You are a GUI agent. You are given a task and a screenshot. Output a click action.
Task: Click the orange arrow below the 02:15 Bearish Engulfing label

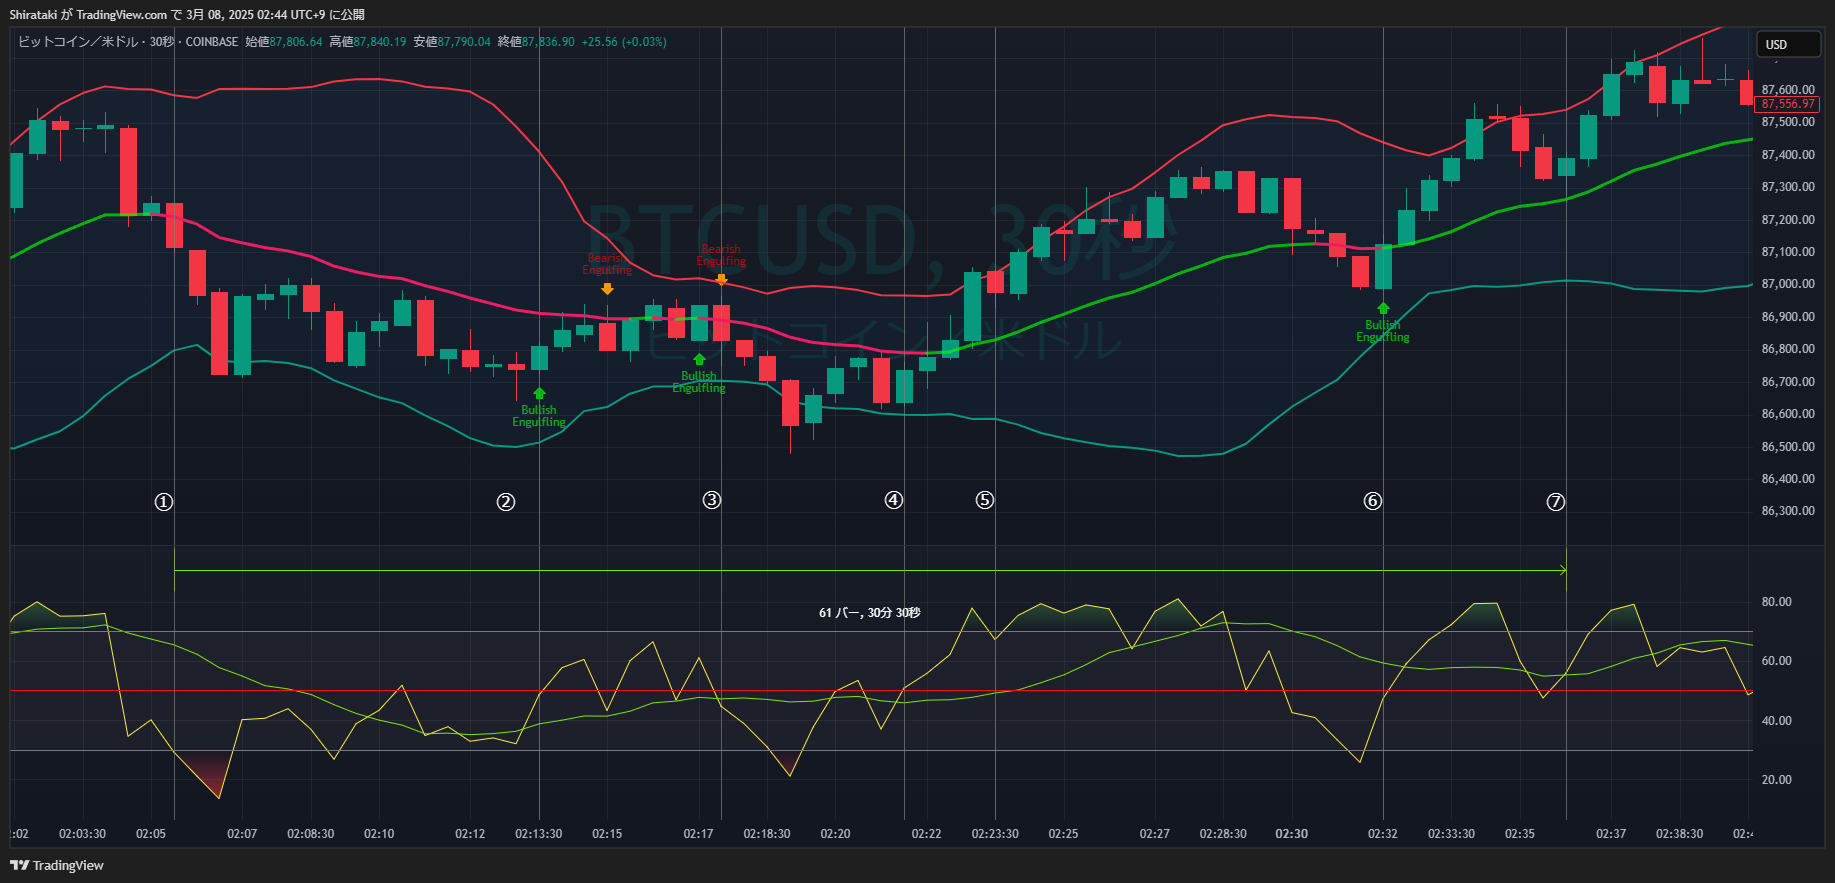point(607,289)
